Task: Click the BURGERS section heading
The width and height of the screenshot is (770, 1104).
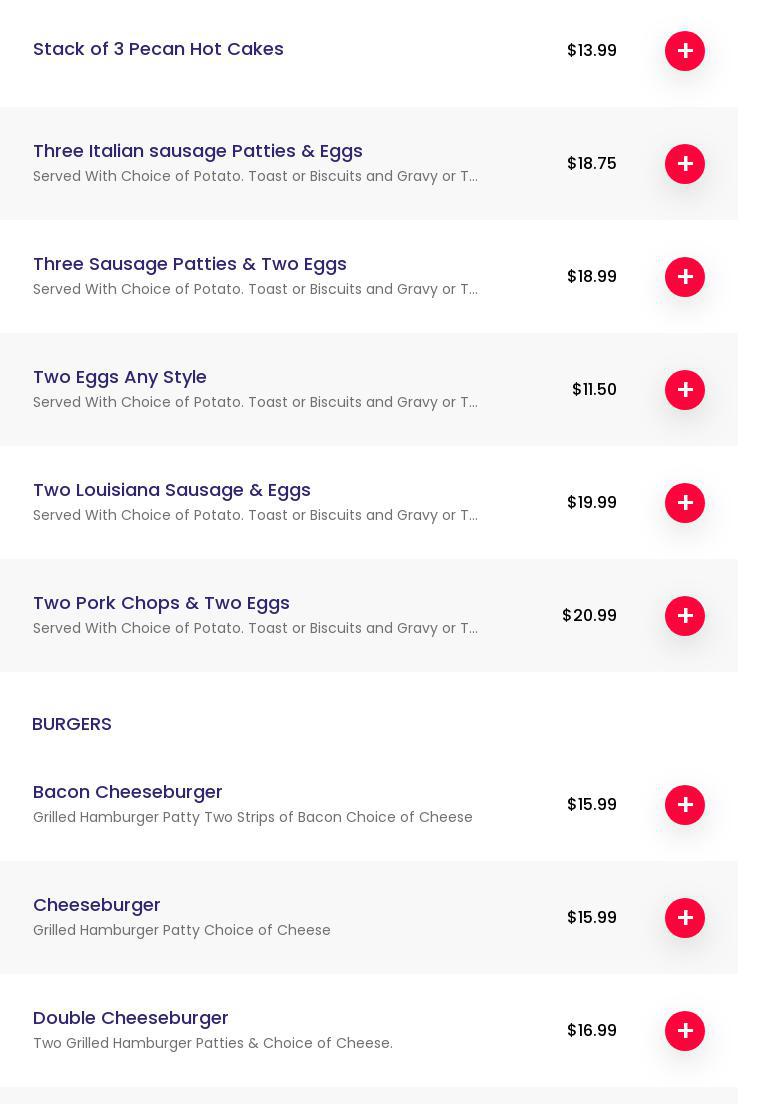Action: [x=72, y=724]
